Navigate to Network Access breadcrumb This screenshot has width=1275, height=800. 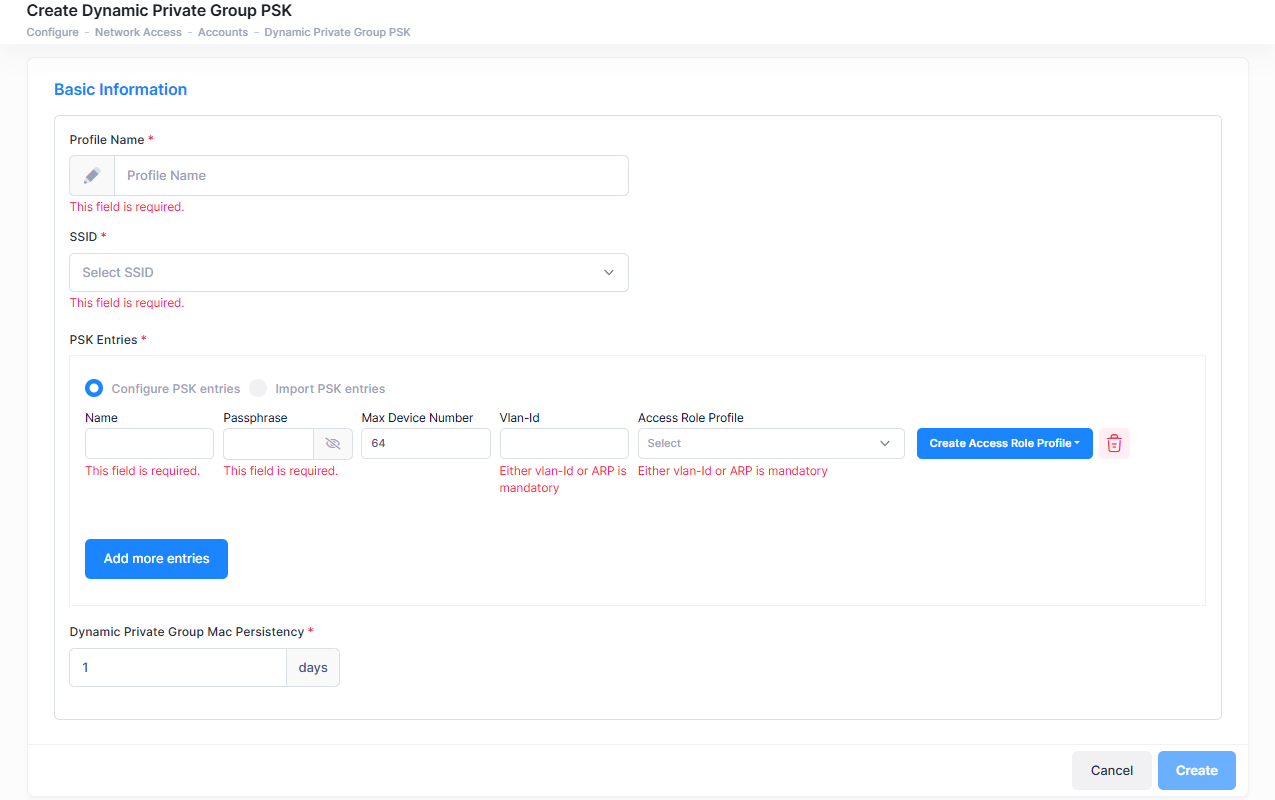(x=138, y=33)
